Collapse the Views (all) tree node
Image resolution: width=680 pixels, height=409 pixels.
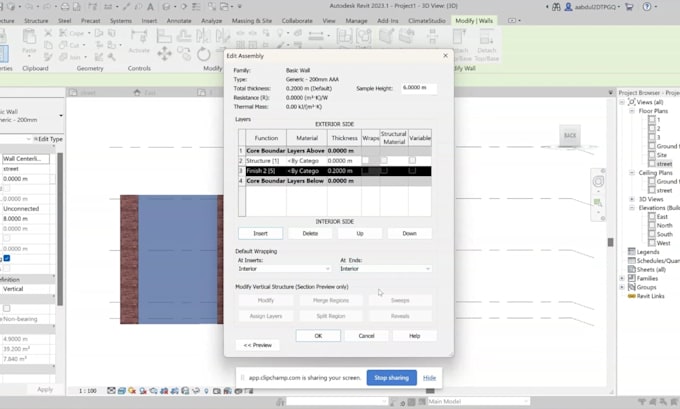622,102
